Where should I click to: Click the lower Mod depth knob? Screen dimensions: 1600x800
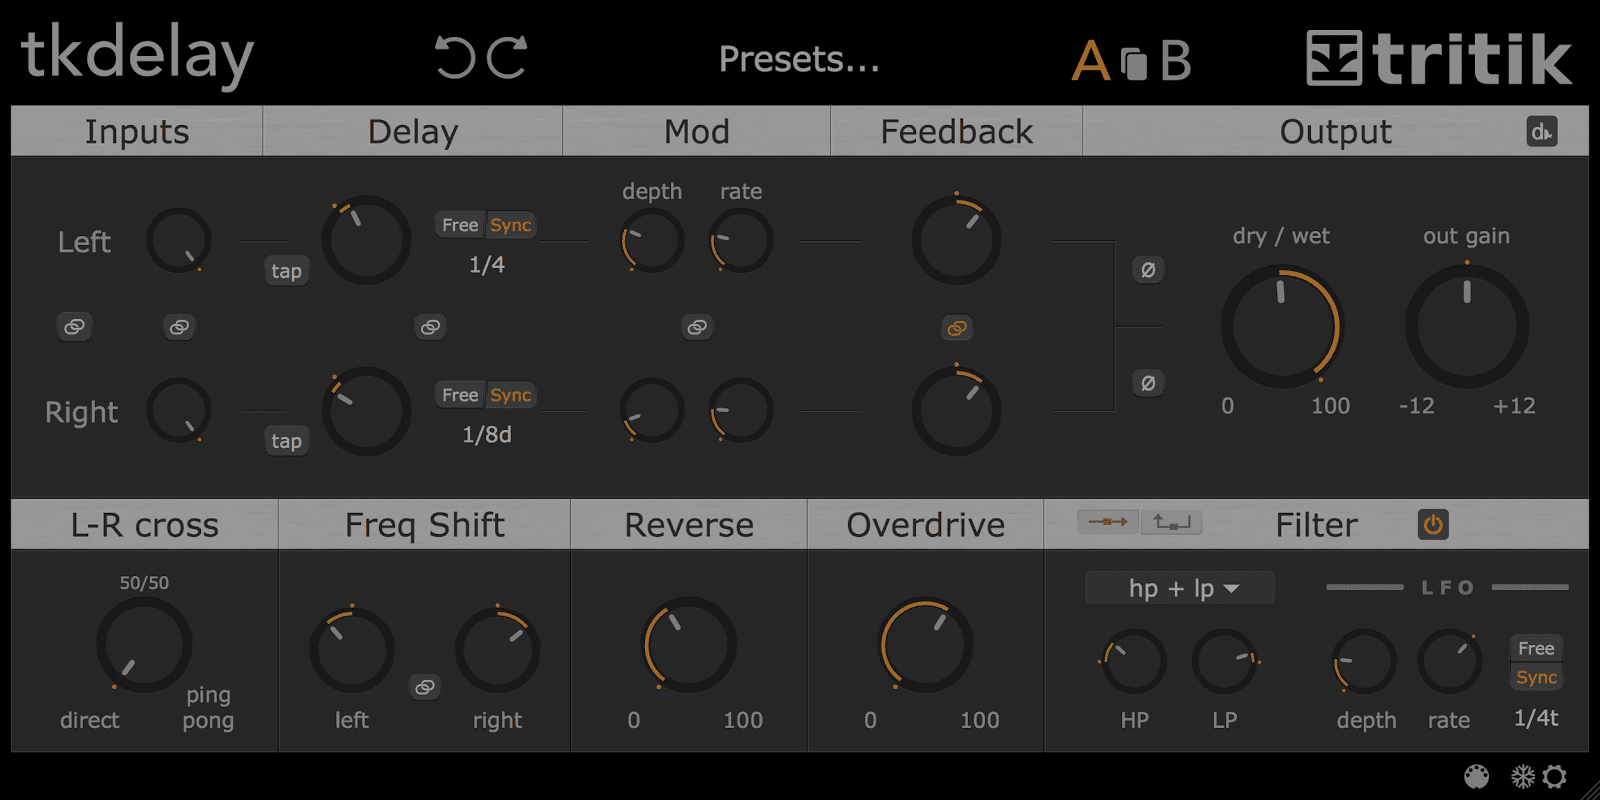tap(652, 411)
